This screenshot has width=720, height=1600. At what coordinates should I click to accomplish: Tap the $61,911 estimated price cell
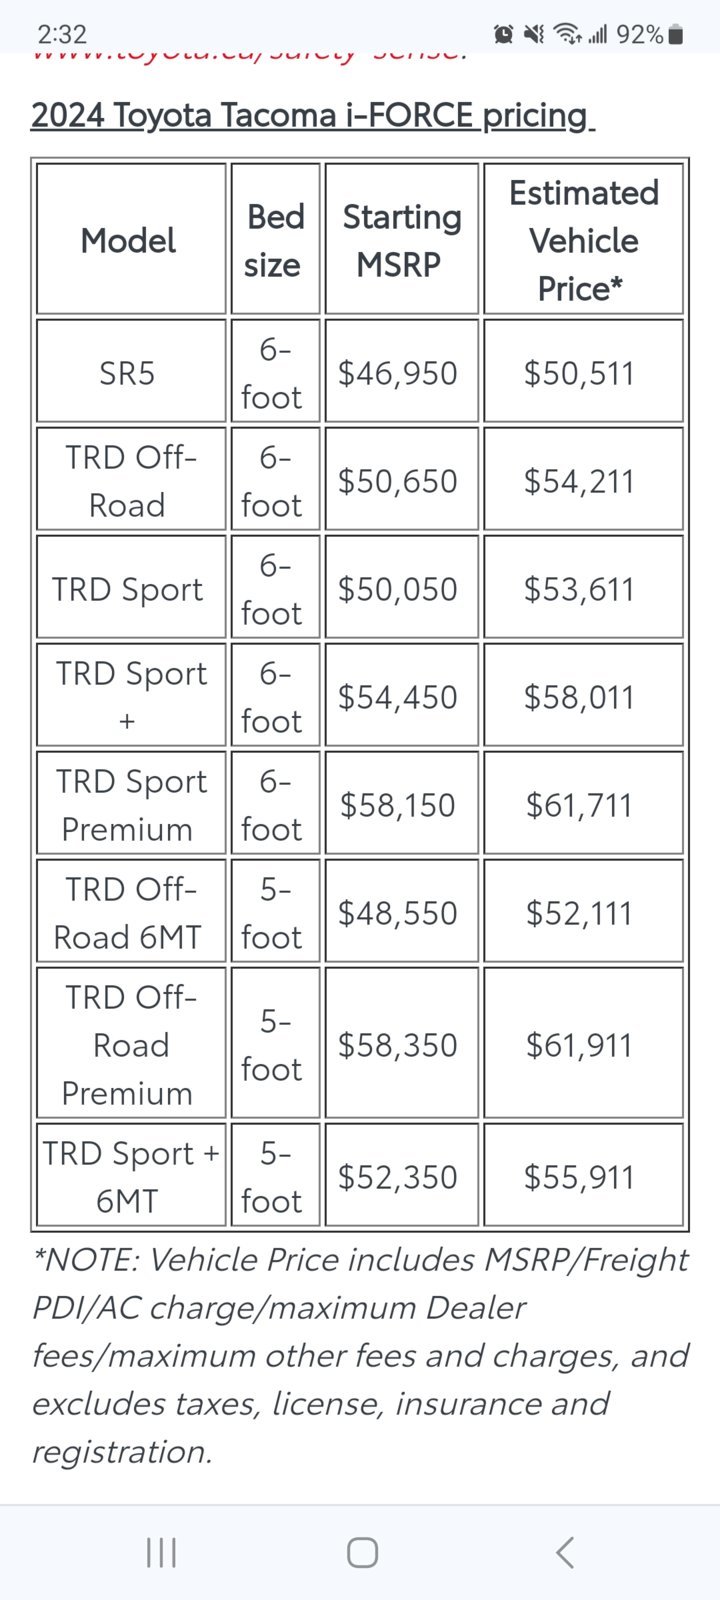[584, 1043]
